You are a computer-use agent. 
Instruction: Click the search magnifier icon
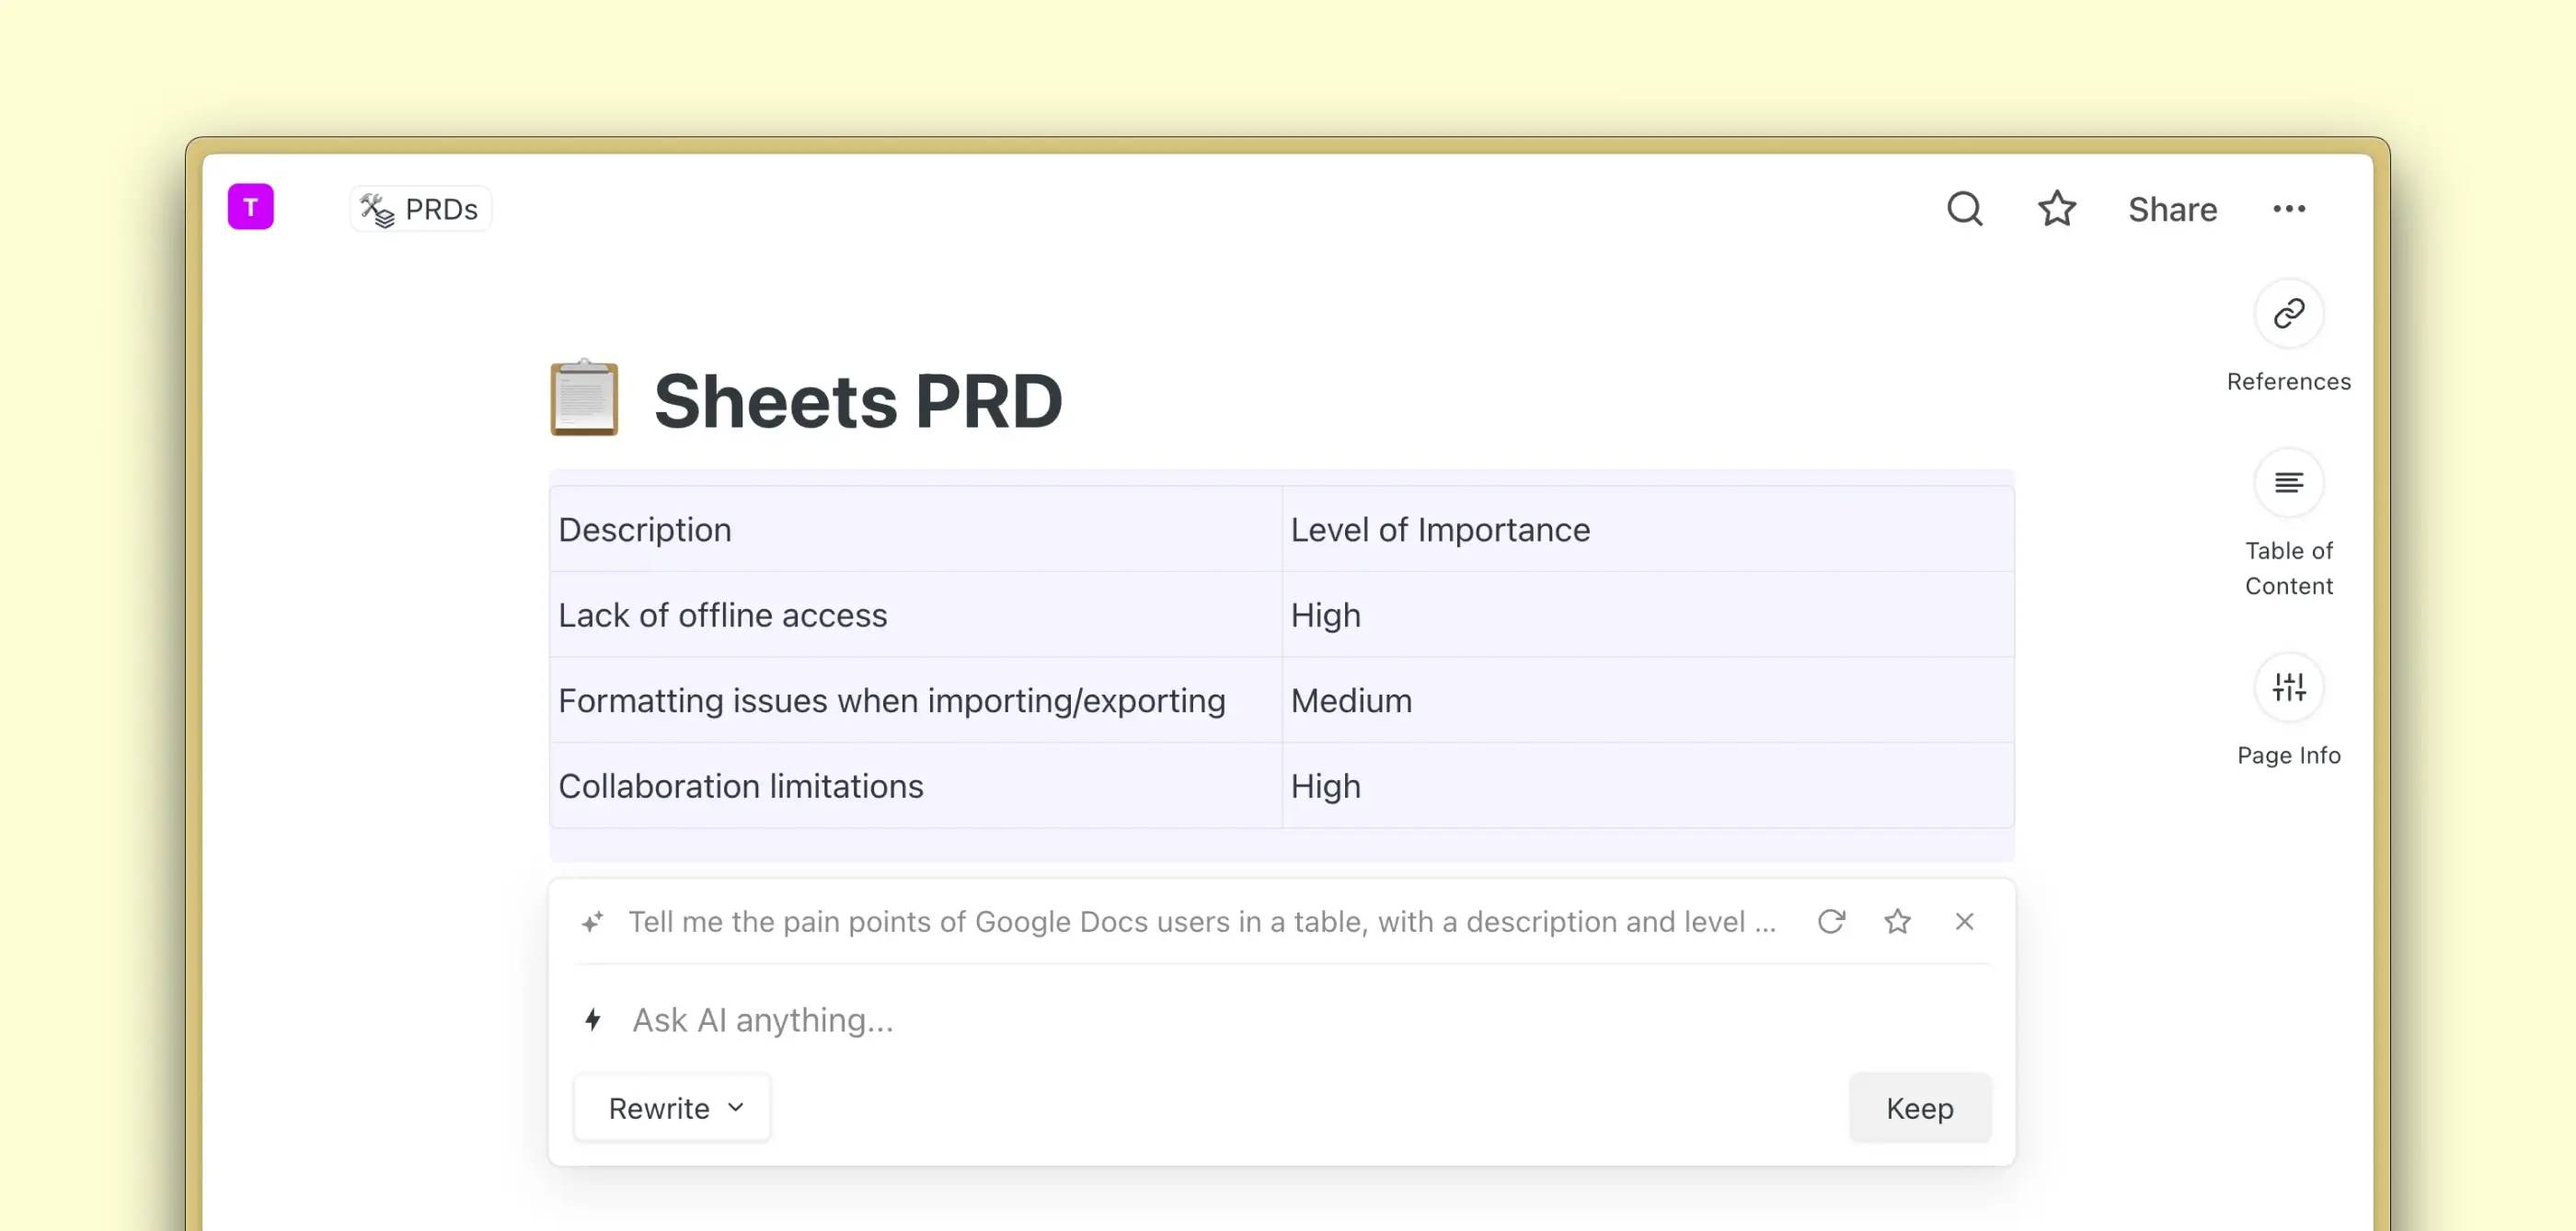coord(1964,209)
